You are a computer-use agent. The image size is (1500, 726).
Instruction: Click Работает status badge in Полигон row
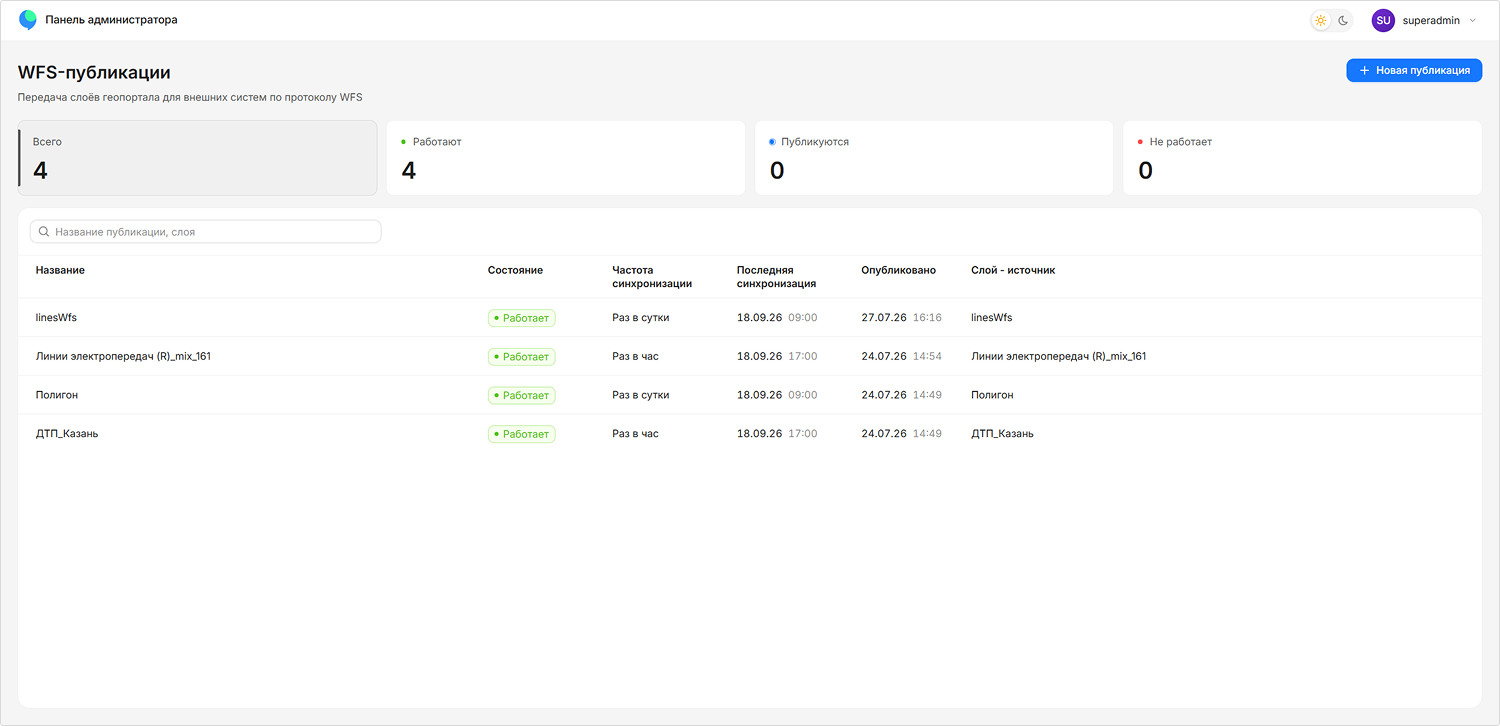pyautogui.click(x=521, y=395)
